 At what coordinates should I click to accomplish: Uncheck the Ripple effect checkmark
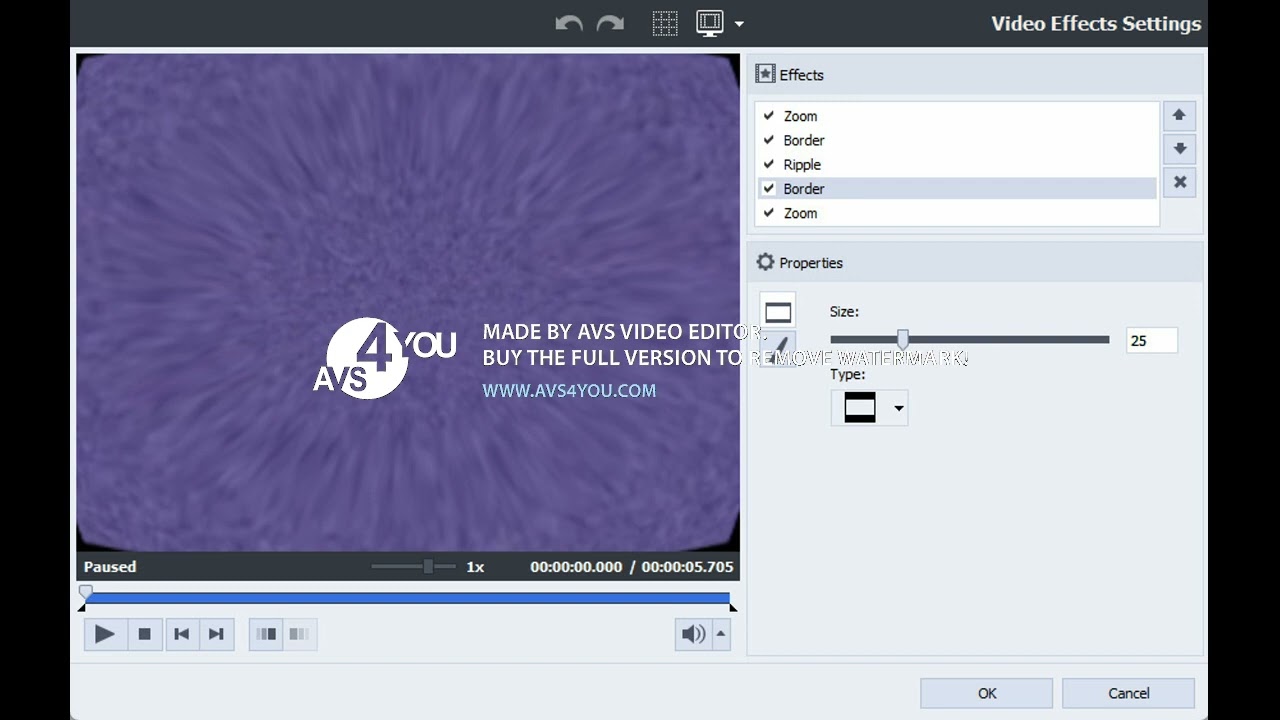pos(769,164)
